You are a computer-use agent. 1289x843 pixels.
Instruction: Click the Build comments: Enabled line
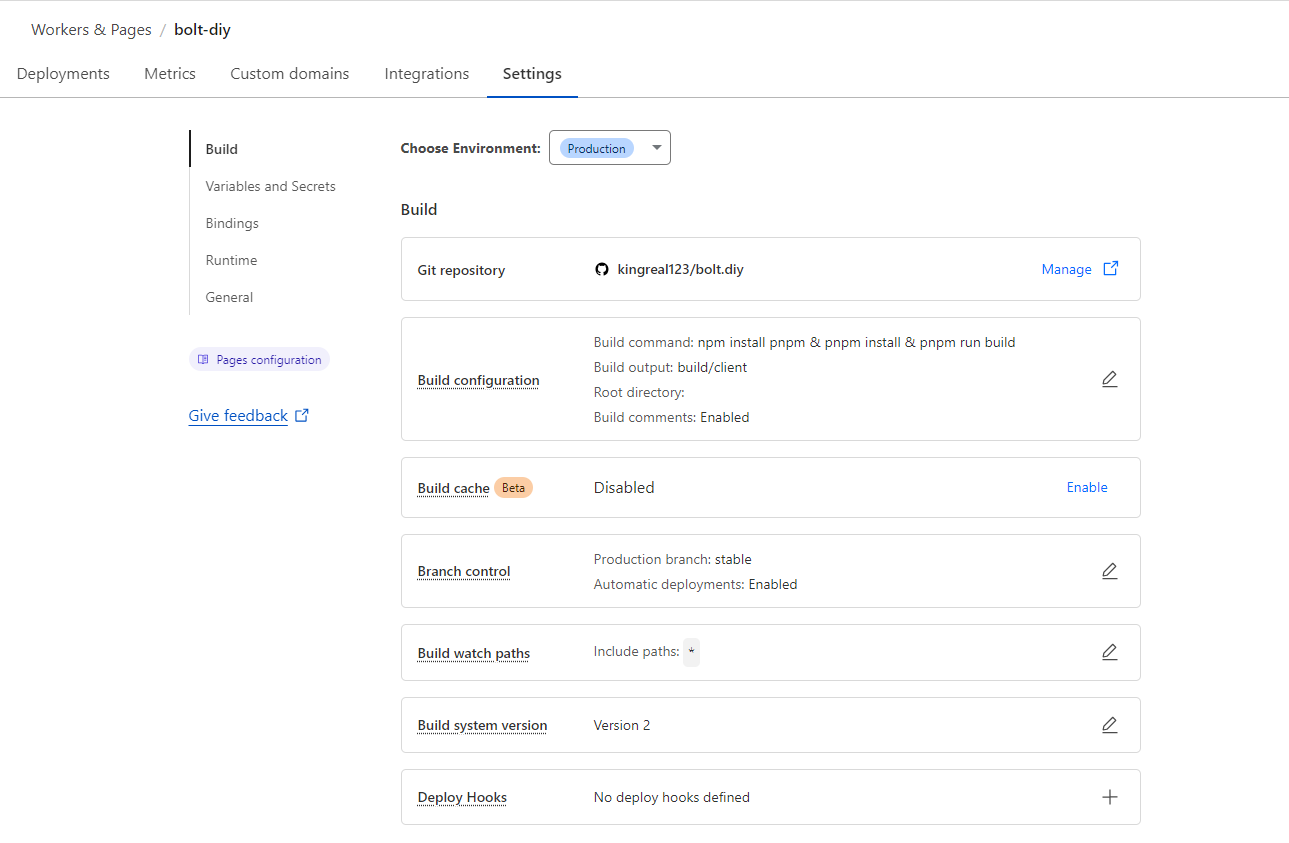[671, 417]
